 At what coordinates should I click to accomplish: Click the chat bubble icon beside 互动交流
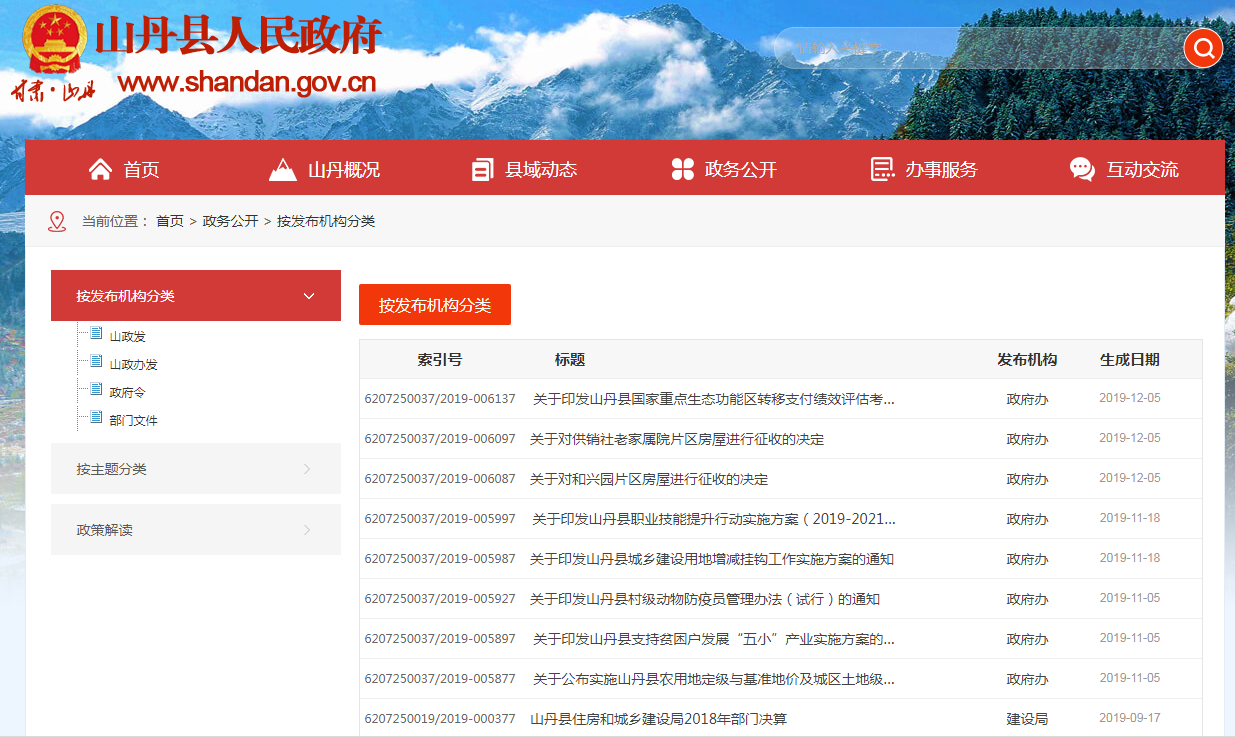[1082, 169]
